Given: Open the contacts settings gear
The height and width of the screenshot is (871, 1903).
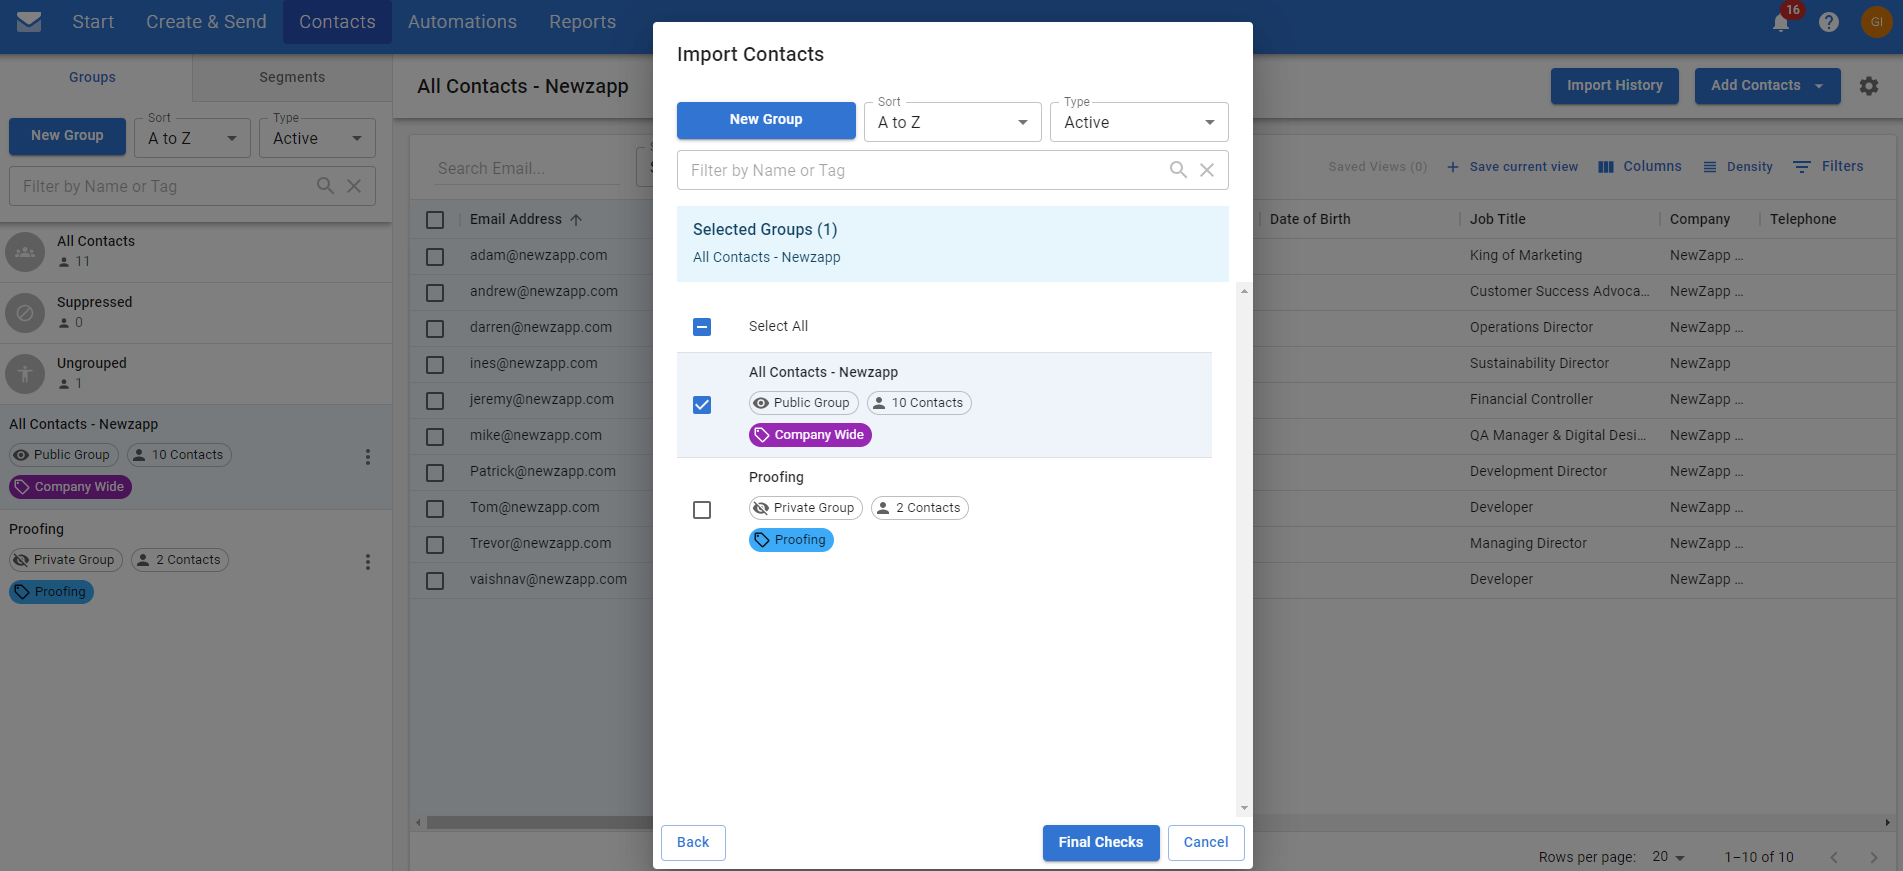Looking at the screenshot, I should (x=1869, y=86).
